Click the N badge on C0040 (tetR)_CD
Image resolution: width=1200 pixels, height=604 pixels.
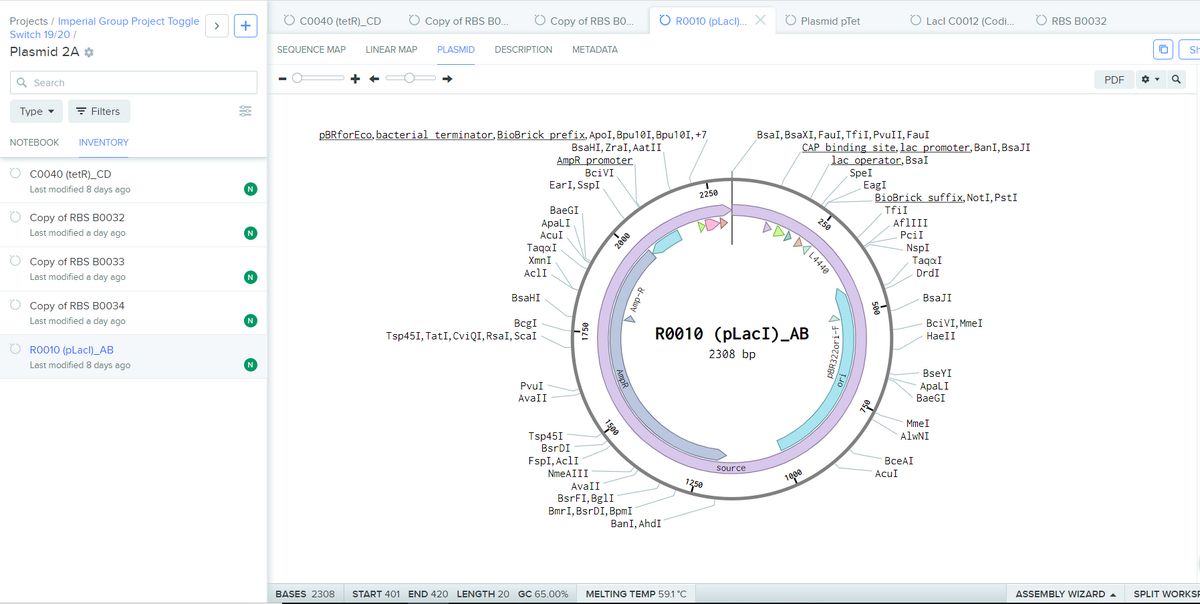(x=251, y=188)
